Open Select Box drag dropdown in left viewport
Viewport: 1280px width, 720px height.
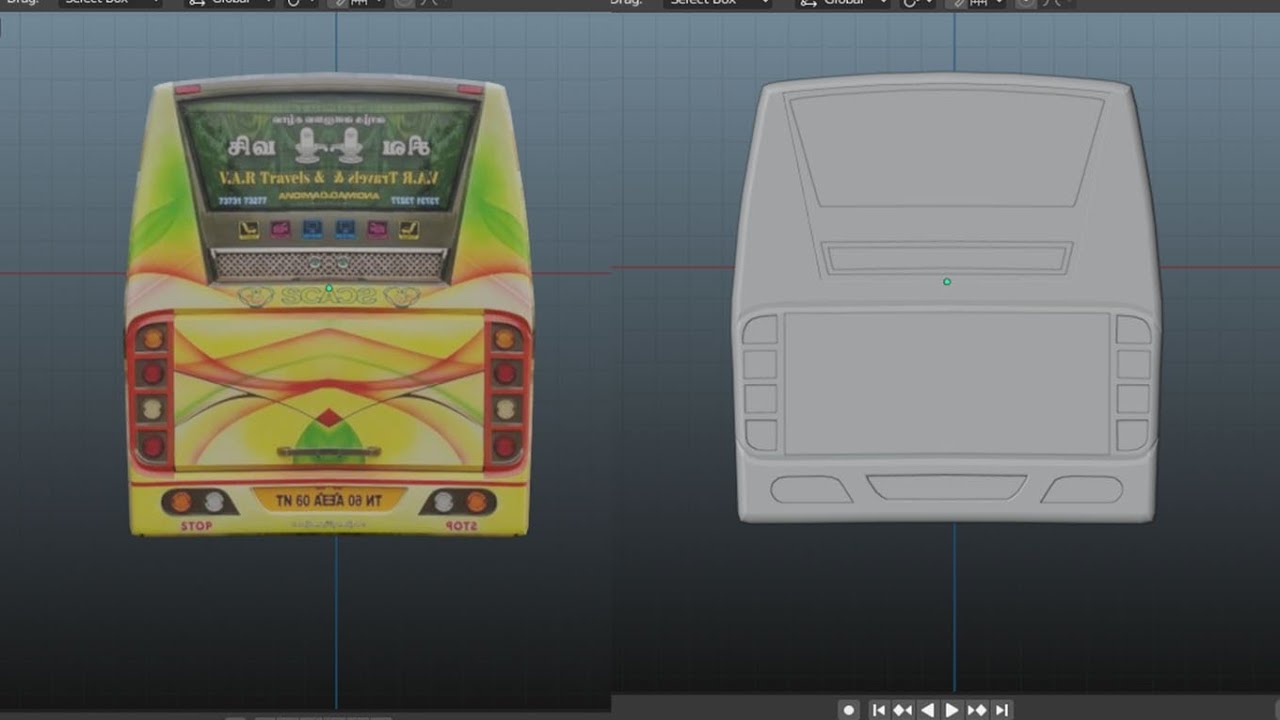[x=110, y=3]
